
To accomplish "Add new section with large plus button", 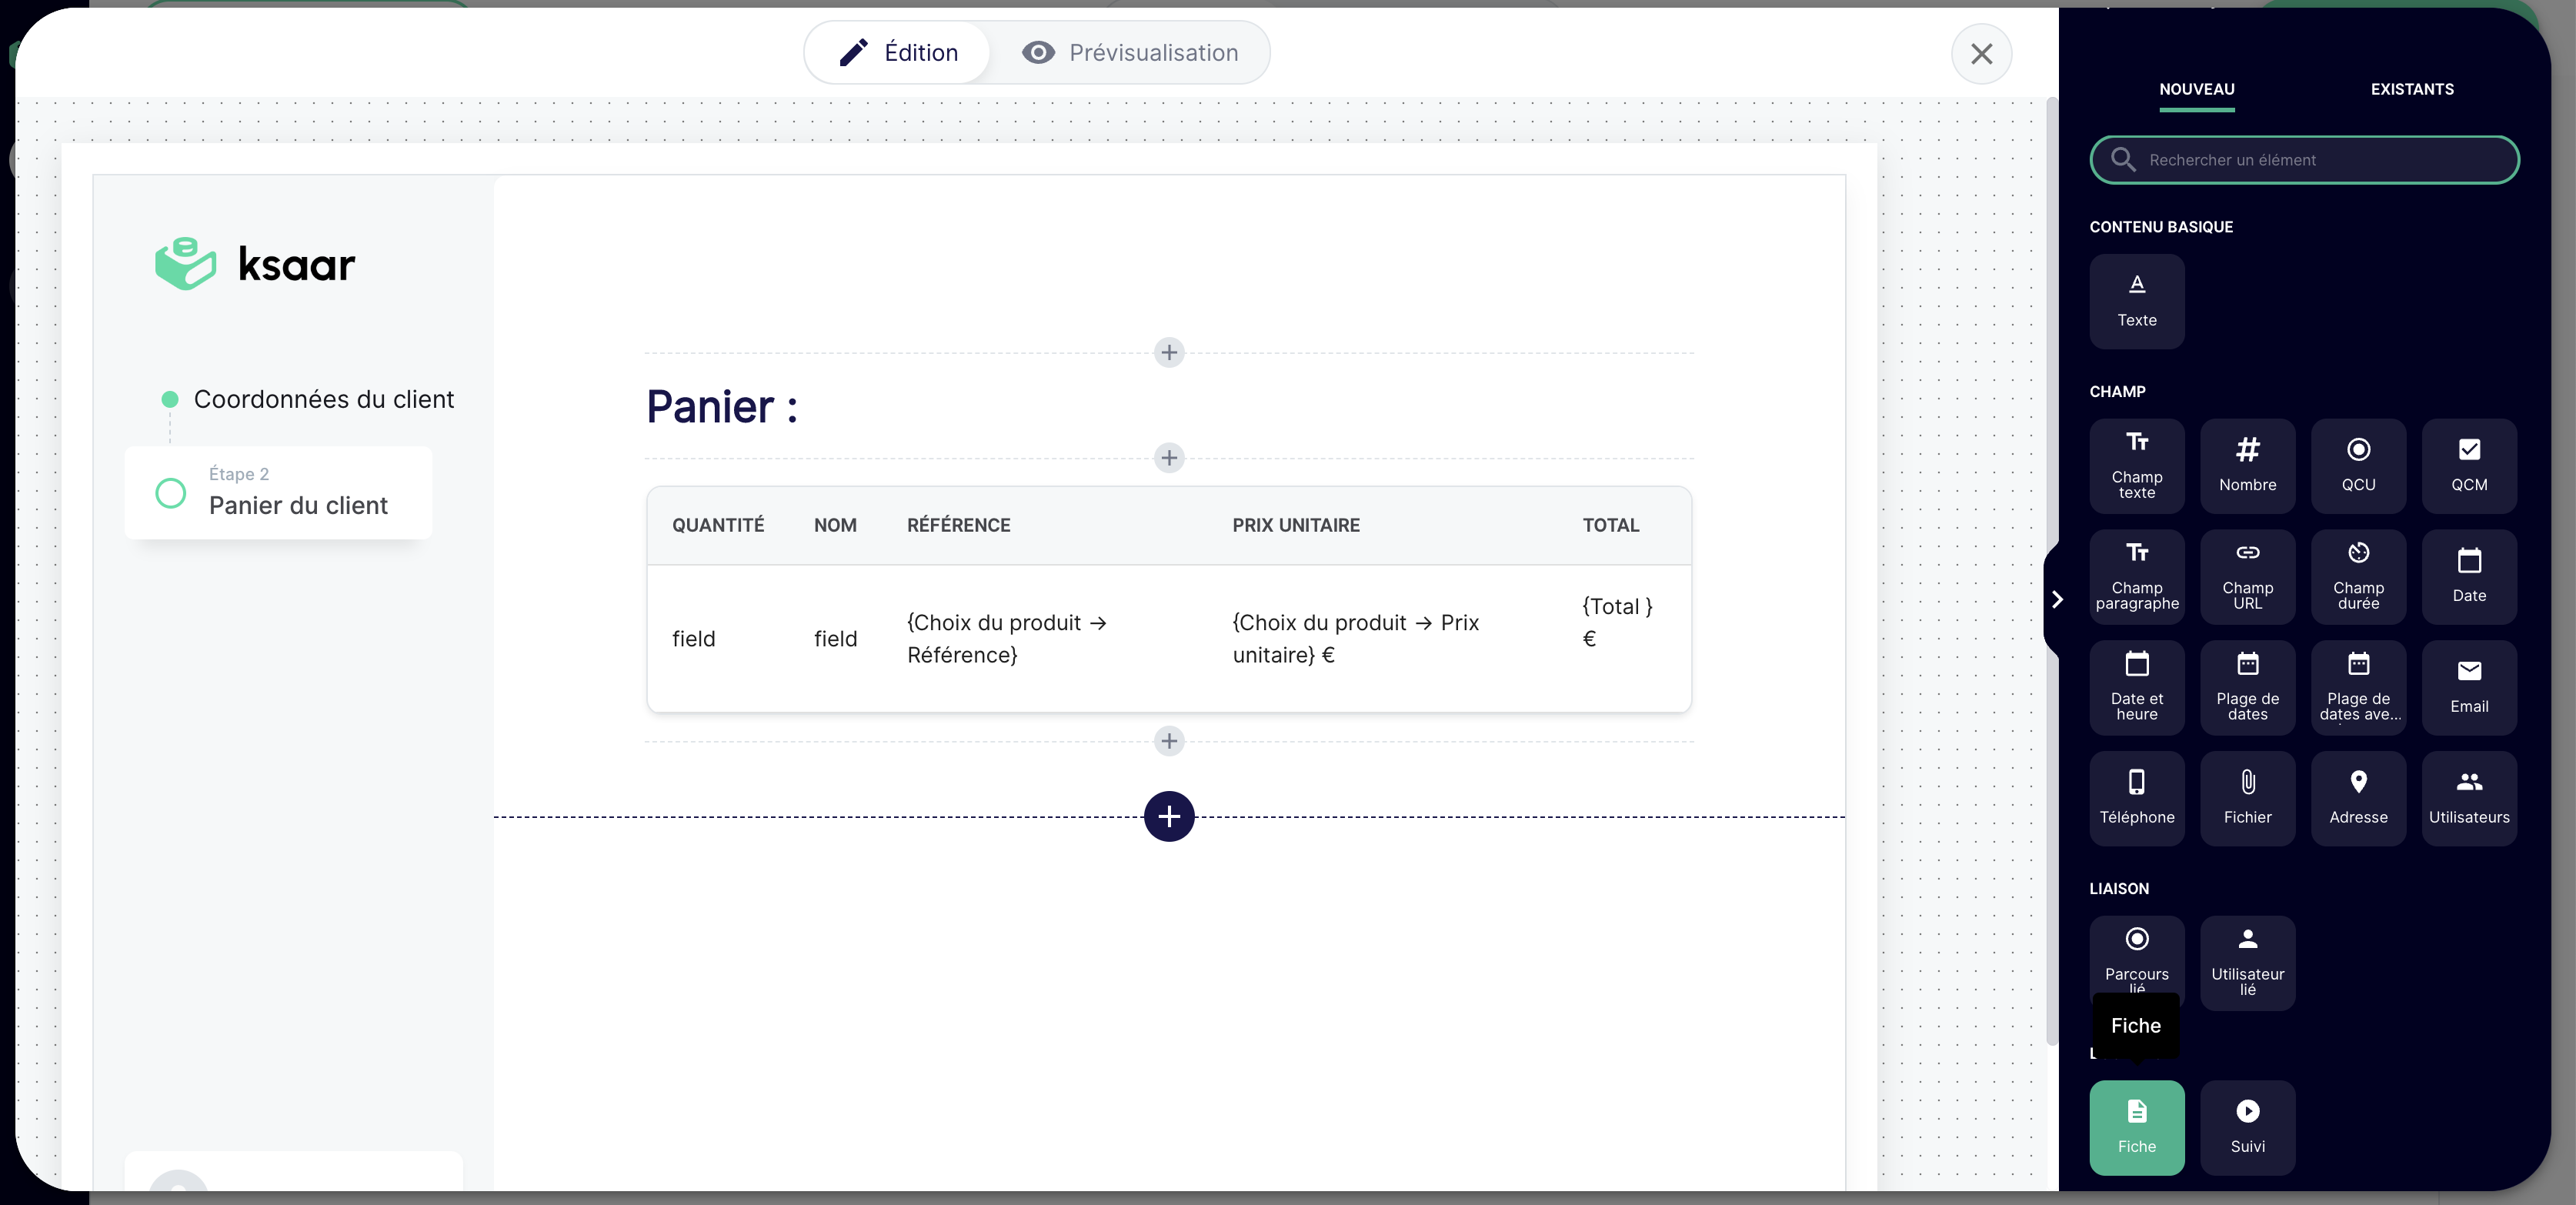I will pyautogui.click(x=1168, y=816).
